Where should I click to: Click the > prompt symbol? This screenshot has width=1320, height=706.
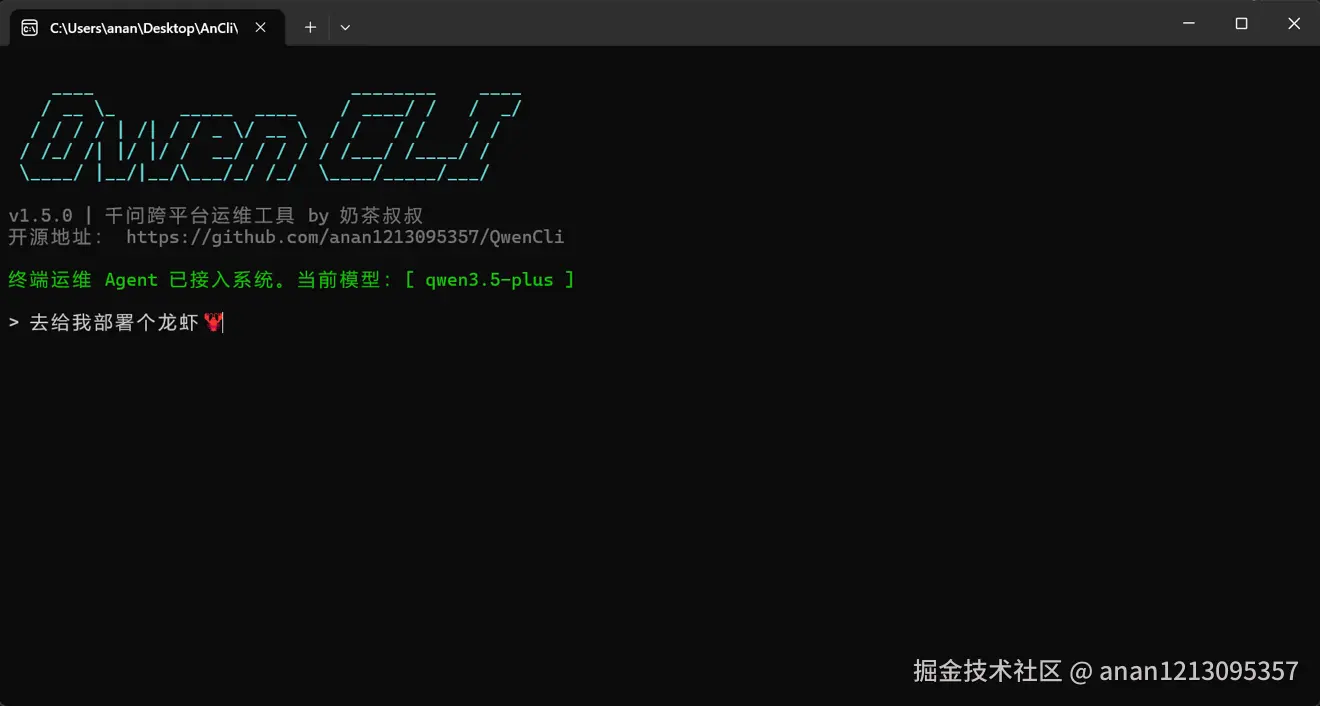pyautogui.click(x=12, y=322)
